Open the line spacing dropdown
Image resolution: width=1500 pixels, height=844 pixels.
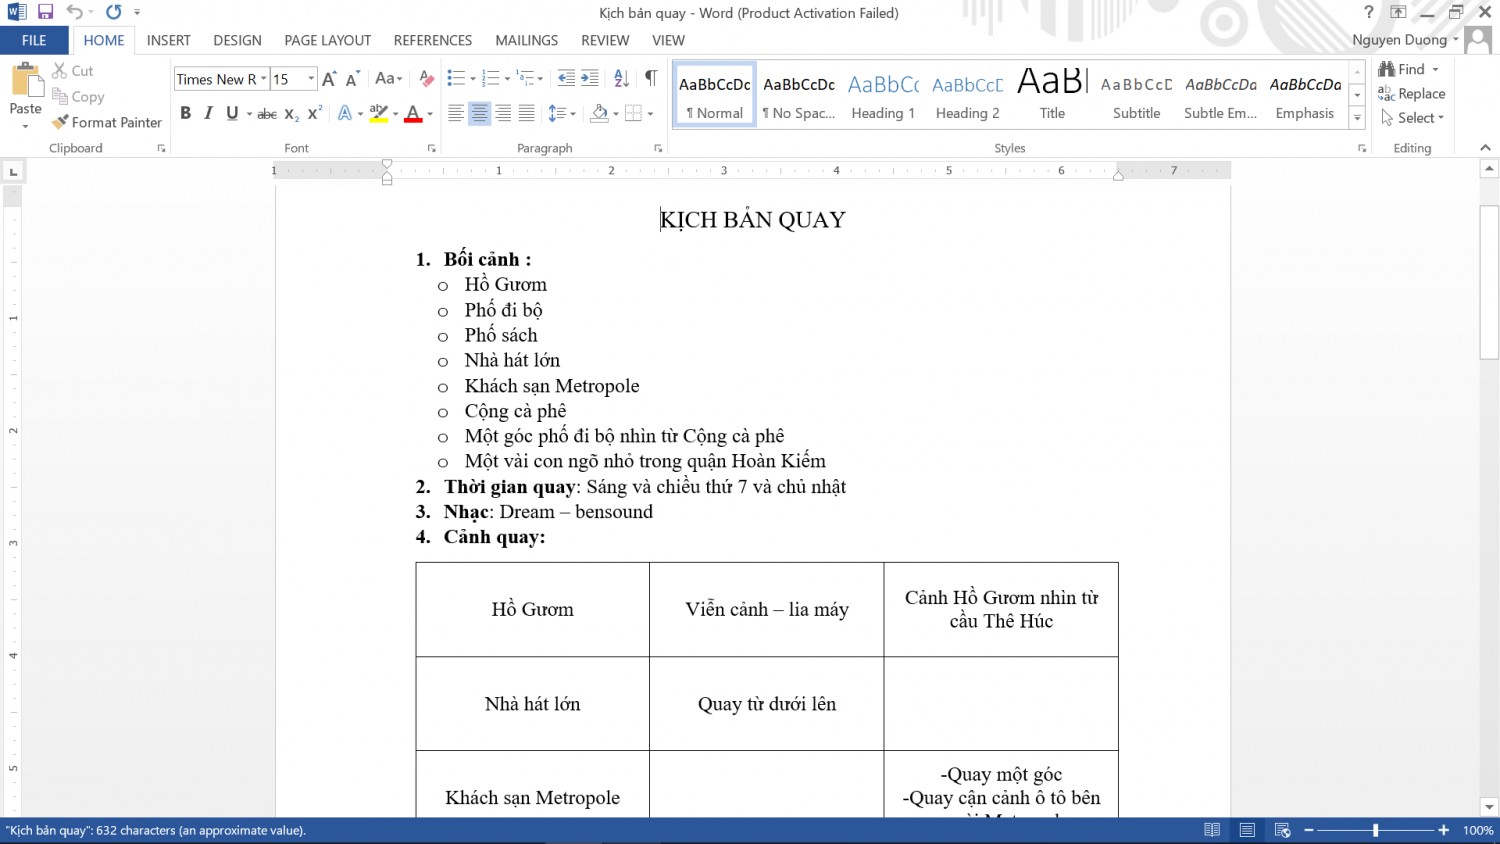(562, 114)
